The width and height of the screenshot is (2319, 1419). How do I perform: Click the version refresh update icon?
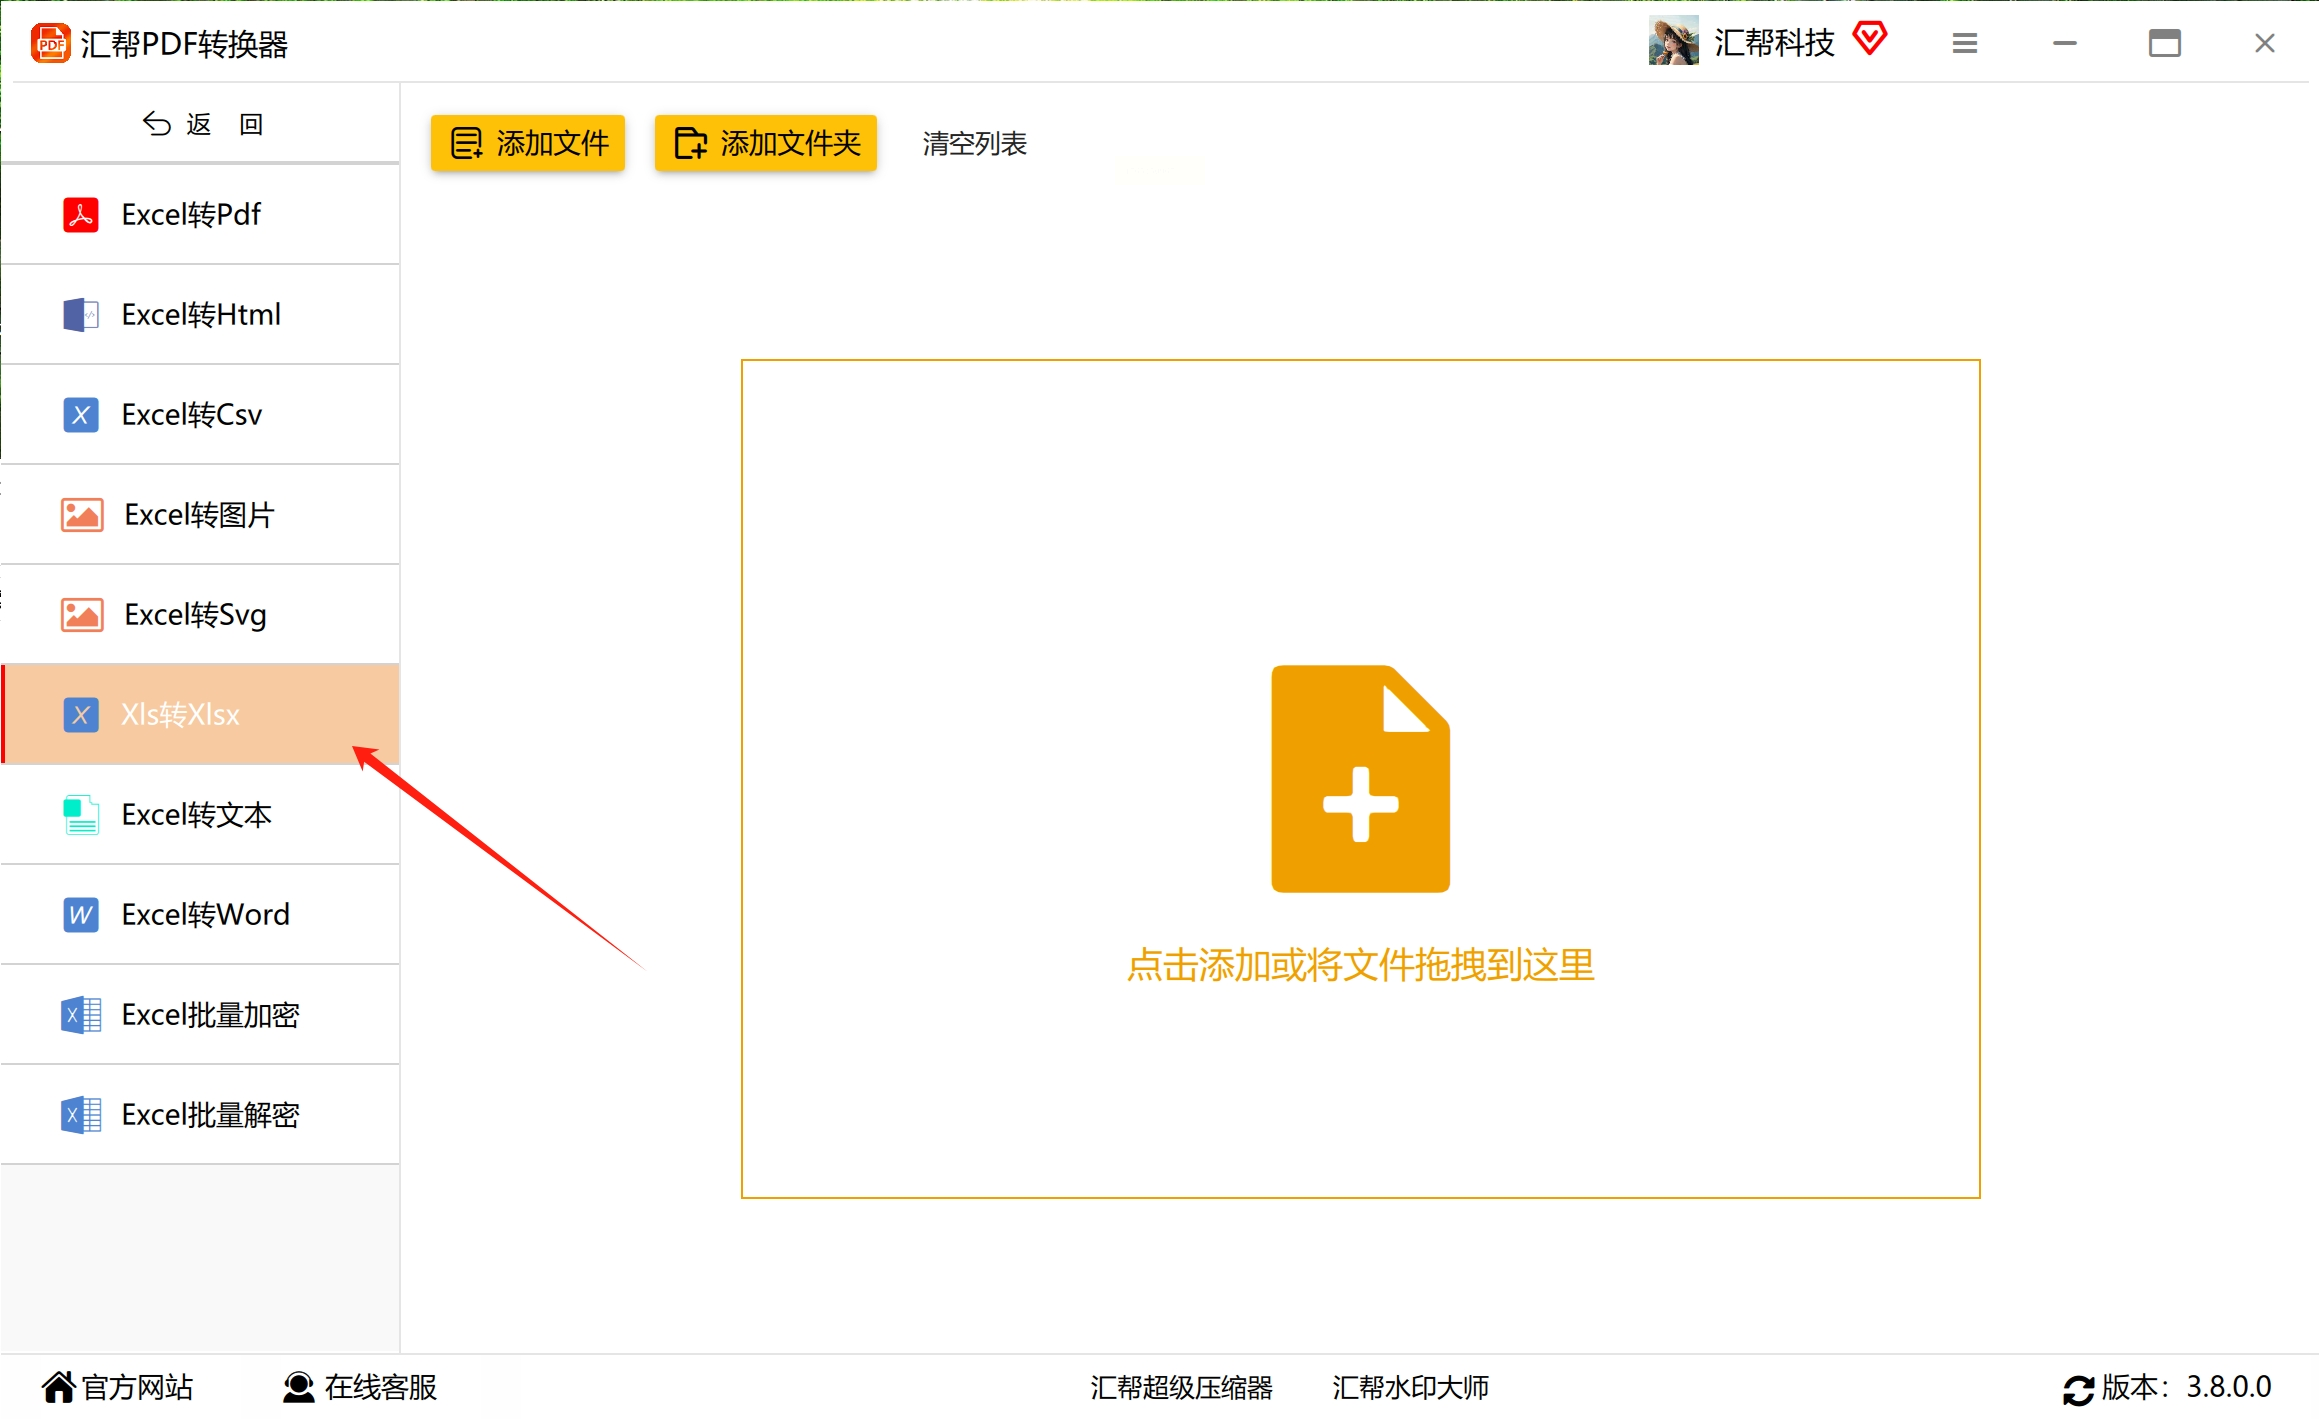2078,1389
